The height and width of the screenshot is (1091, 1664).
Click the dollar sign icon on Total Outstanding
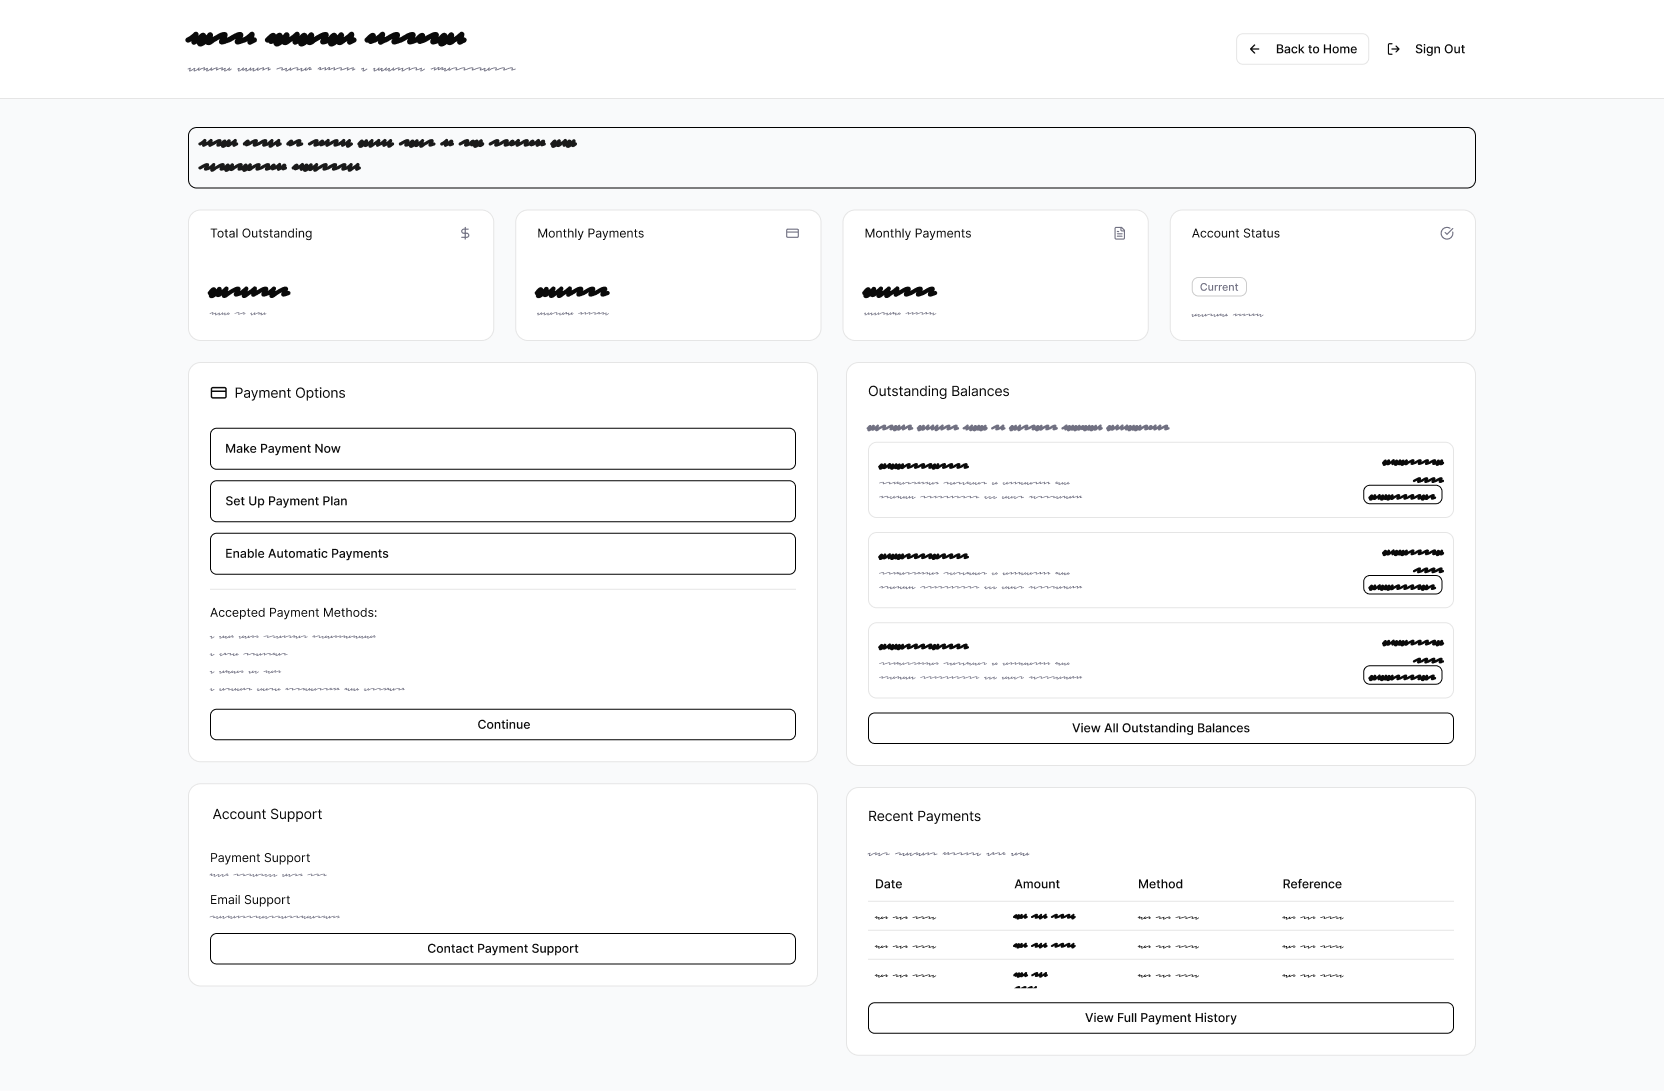(465, 233)
